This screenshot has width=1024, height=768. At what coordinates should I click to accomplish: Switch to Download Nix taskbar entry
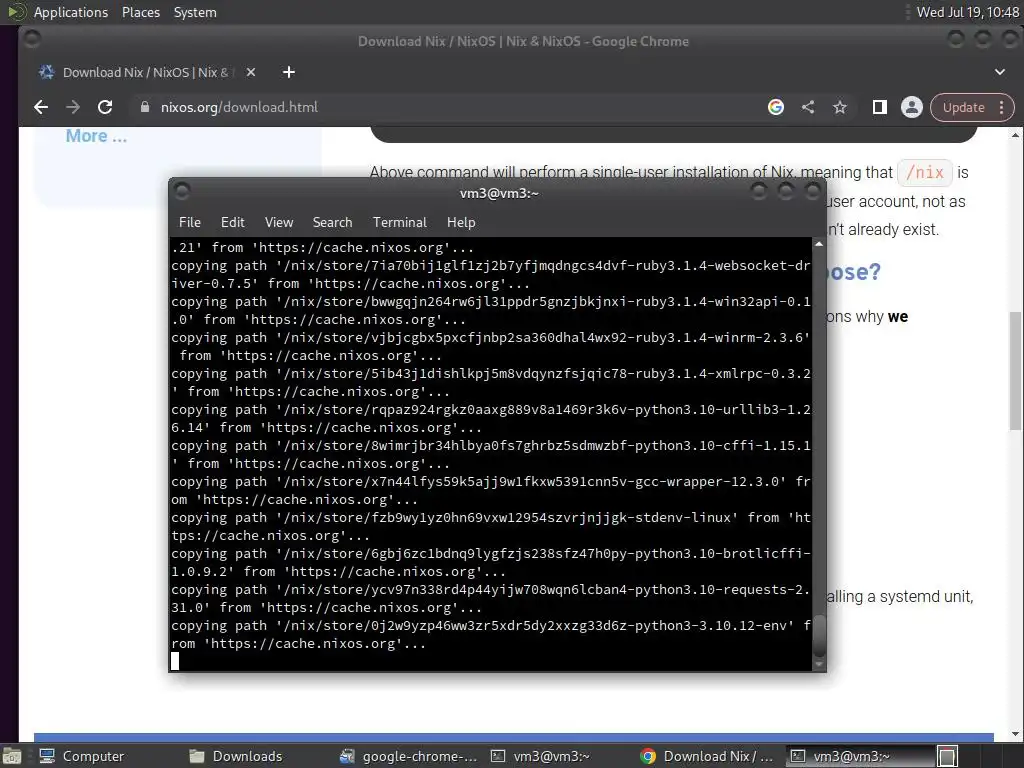tap(708, 756)
